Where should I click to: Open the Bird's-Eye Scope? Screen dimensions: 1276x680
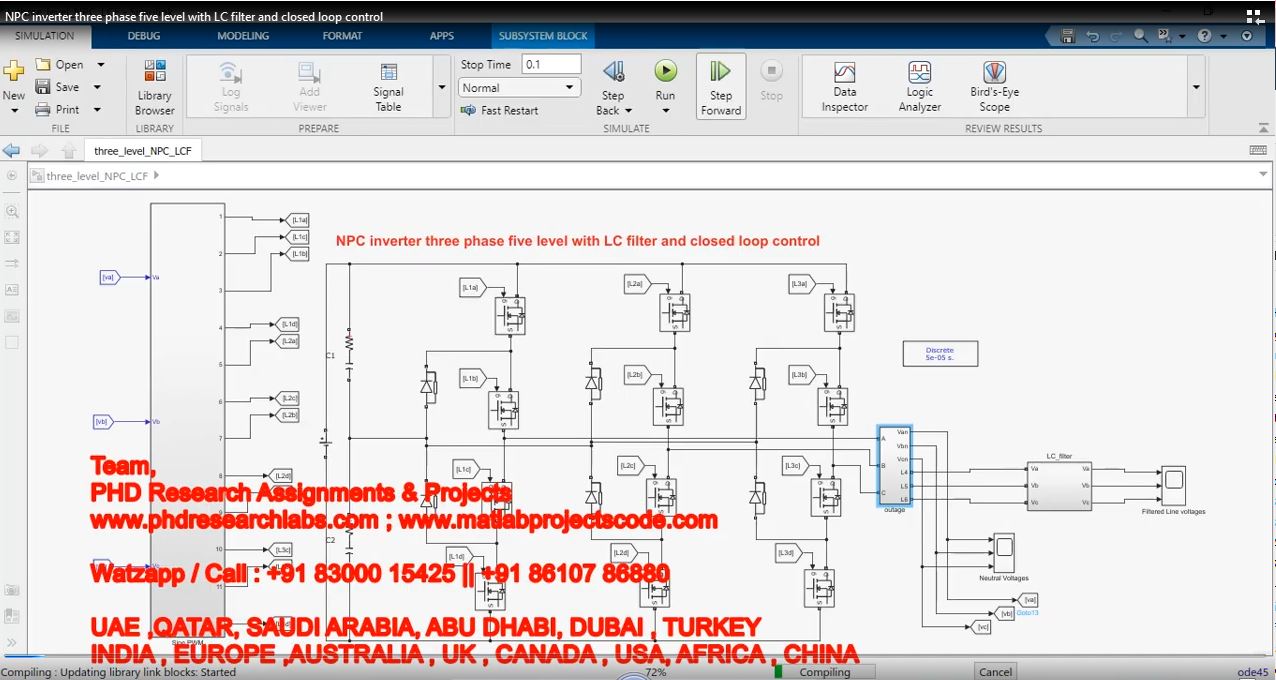[x=994, y=87]
